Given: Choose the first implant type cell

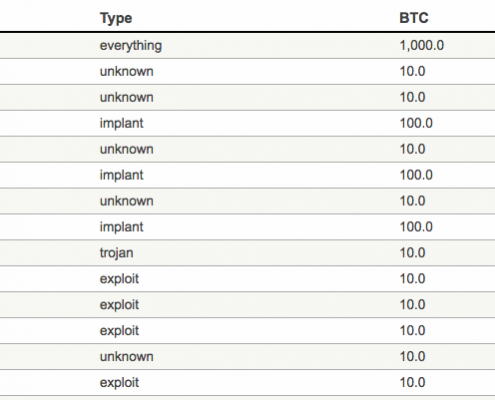Looking at the screenshot, I should click(x=122, y=124).
